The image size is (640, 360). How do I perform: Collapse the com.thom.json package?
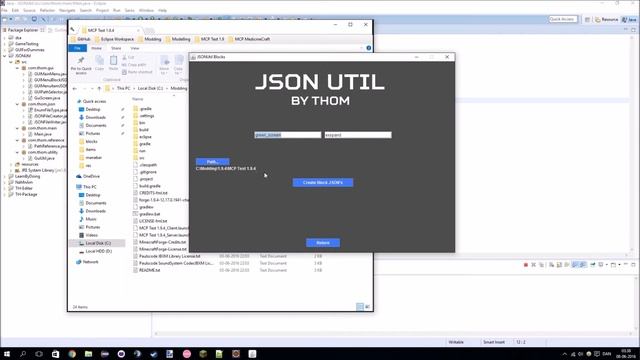click(17, 104)
